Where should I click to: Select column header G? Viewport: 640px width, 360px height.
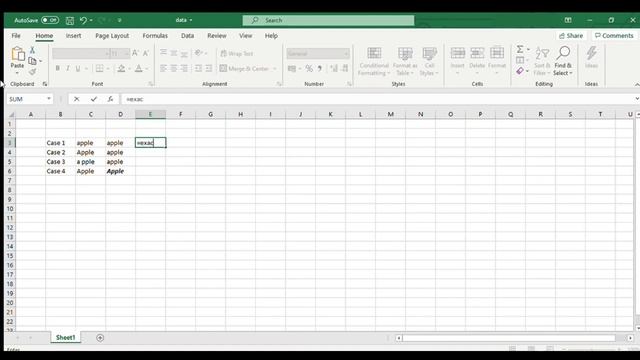(x=211, y=114)
